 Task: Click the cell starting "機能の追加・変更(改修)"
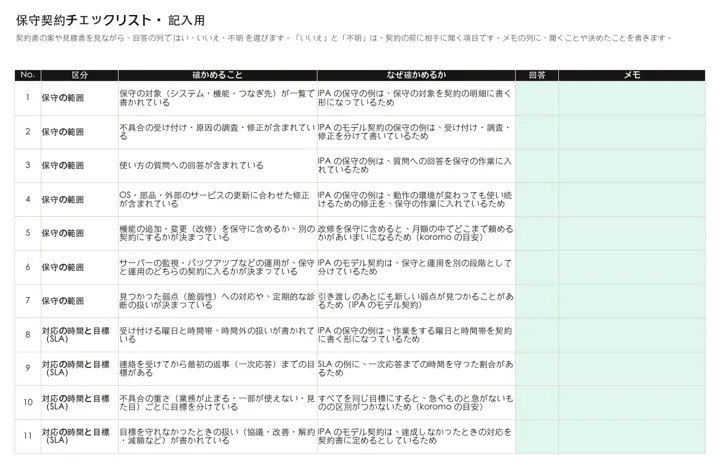(x=217, y=233)
